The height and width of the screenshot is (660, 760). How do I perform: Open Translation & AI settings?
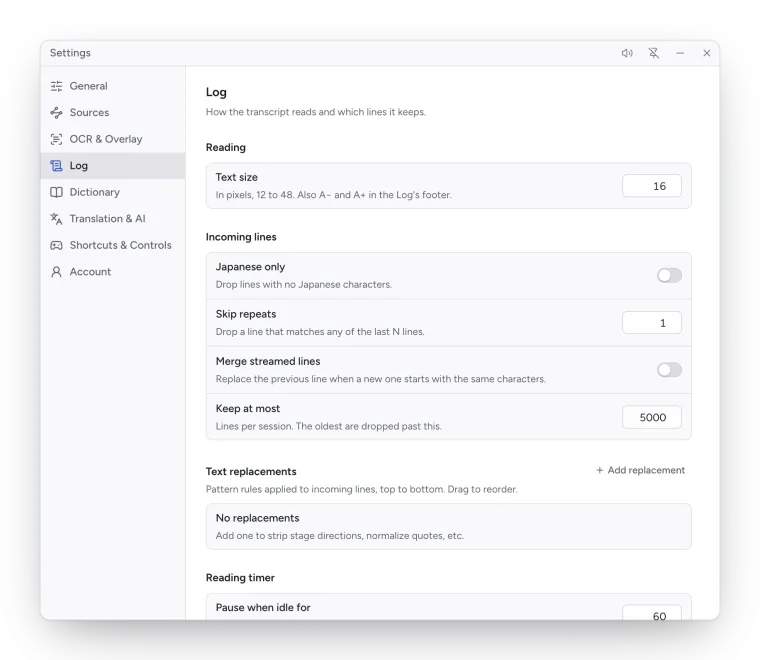click(112, 219)
